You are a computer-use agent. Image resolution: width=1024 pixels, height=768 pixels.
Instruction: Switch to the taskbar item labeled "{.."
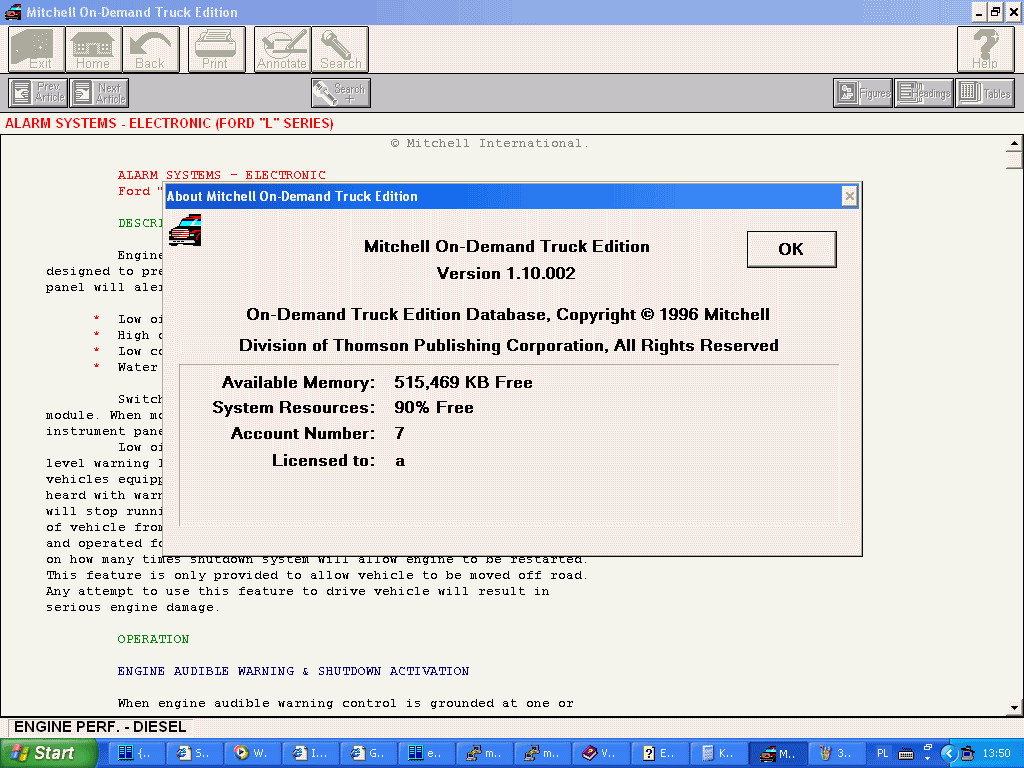tap(137, 753)
